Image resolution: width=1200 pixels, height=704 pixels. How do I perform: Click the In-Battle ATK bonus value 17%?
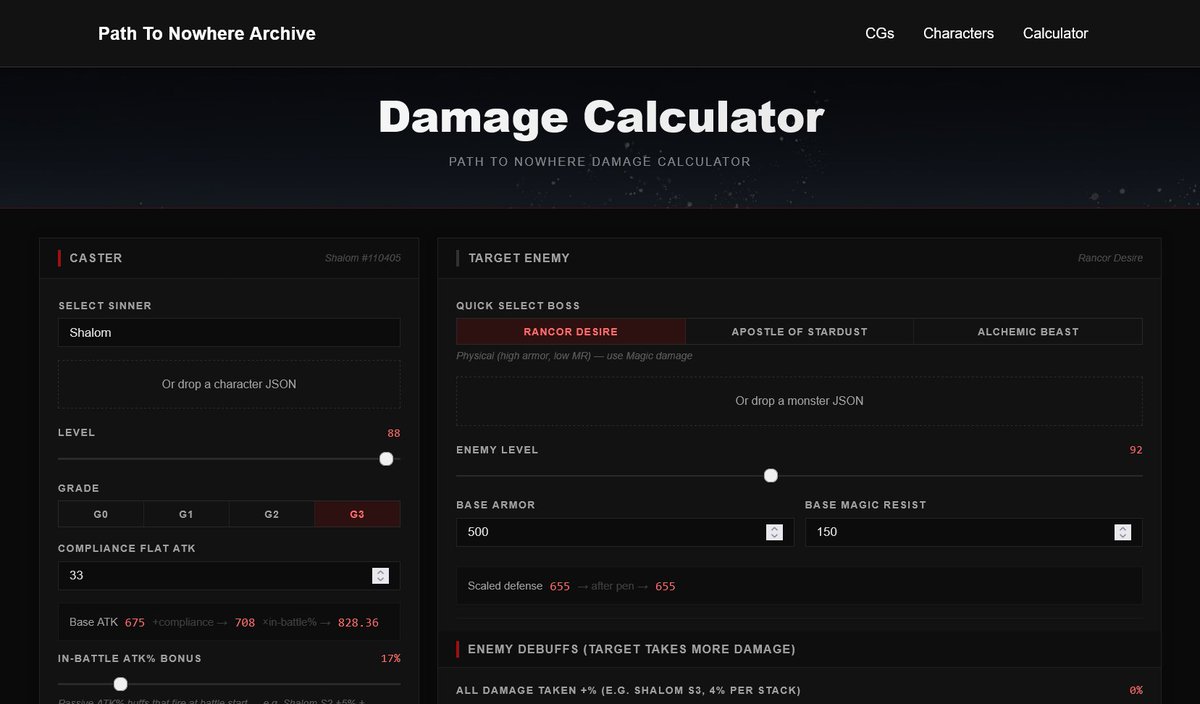(x=391, y=658)
